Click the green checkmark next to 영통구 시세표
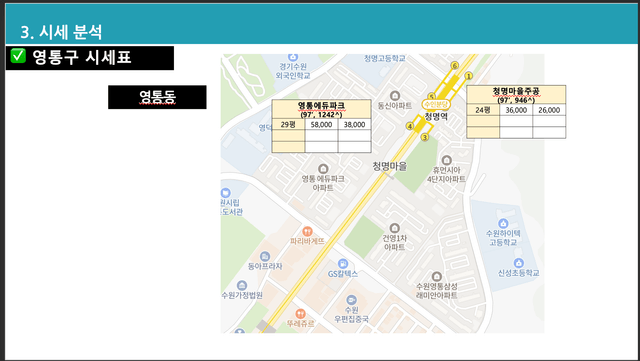The image size is (640, 361). [18, 56]
